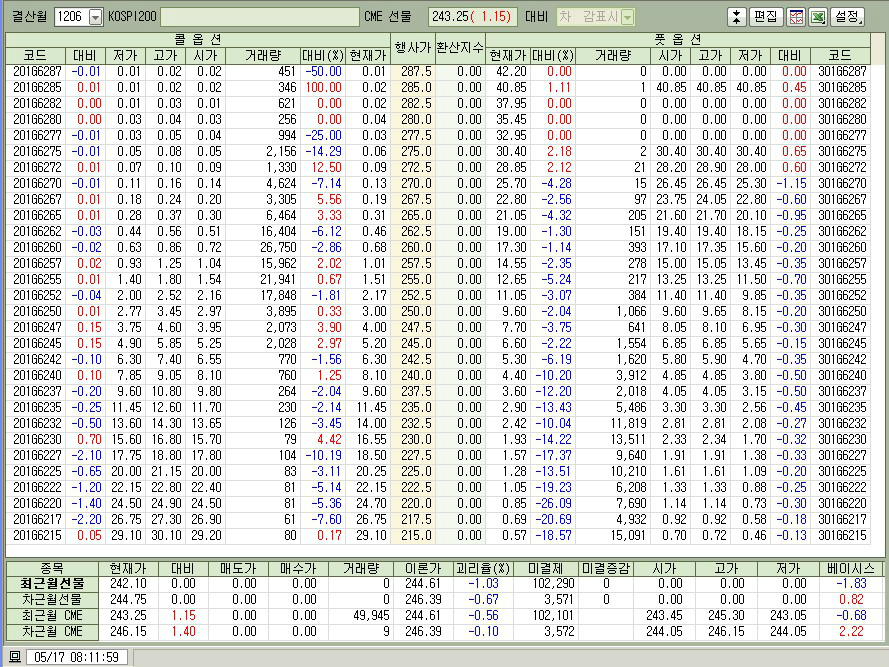The height and width of the screenshot is (667, 889).
Task: Open the 결산월 1206 dropdown
Action: [x=95, y=17]
